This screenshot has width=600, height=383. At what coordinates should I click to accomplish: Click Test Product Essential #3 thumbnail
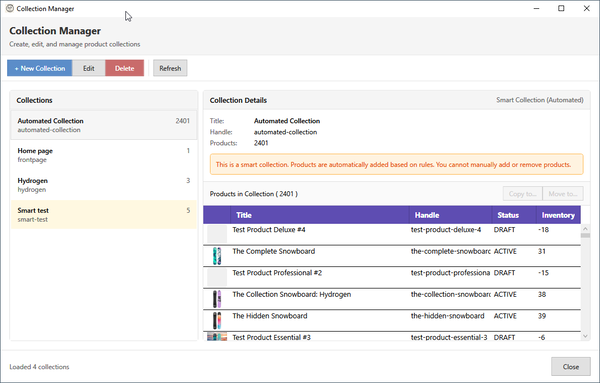pos(217,337)
